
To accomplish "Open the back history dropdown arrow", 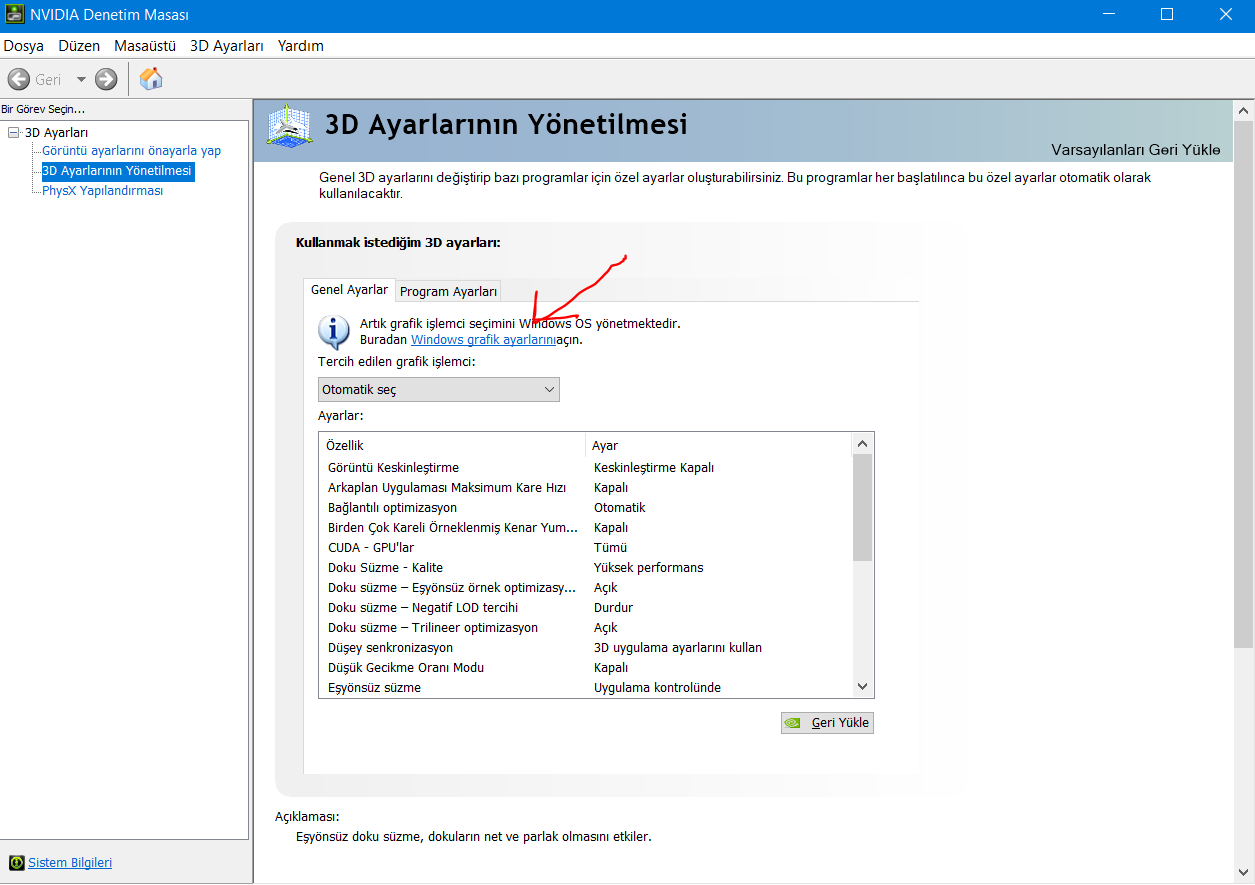I will 81,80.
